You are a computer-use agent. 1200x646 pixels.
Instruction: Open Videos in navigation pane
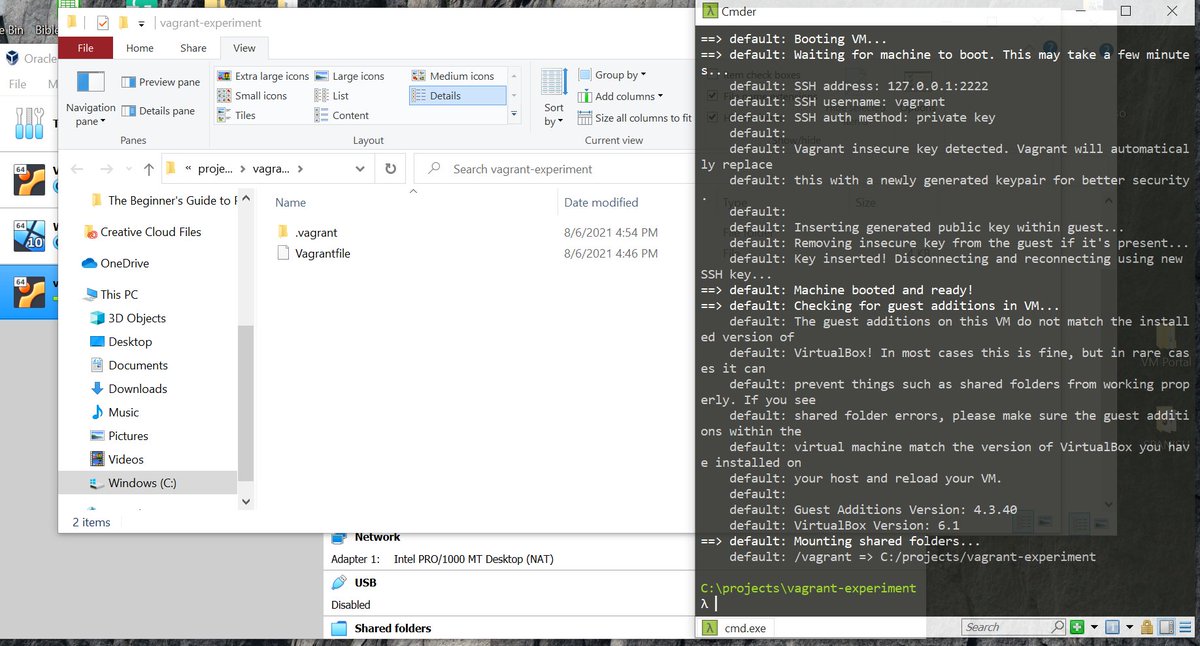click(117, 459)
